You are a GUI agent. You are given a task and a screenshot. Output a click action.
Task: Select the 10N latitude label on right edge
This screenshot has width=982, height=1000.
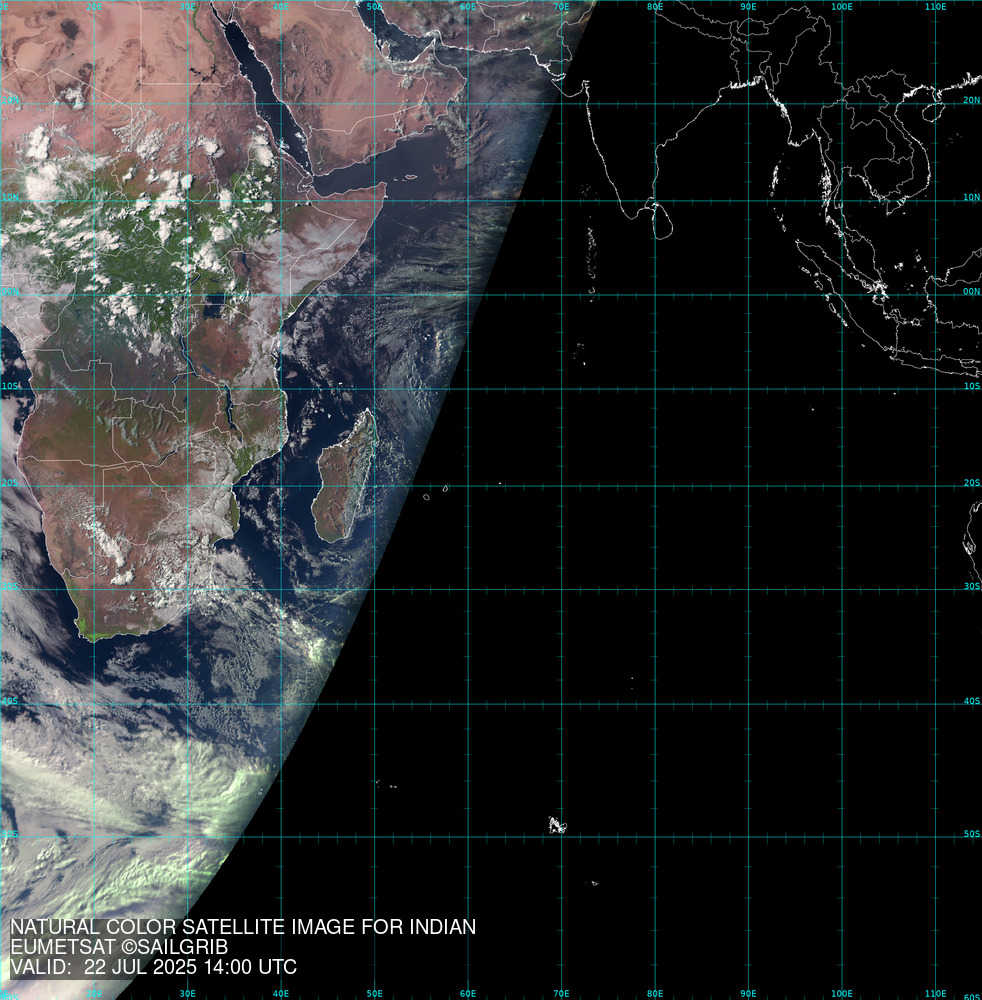coord(971,197)
